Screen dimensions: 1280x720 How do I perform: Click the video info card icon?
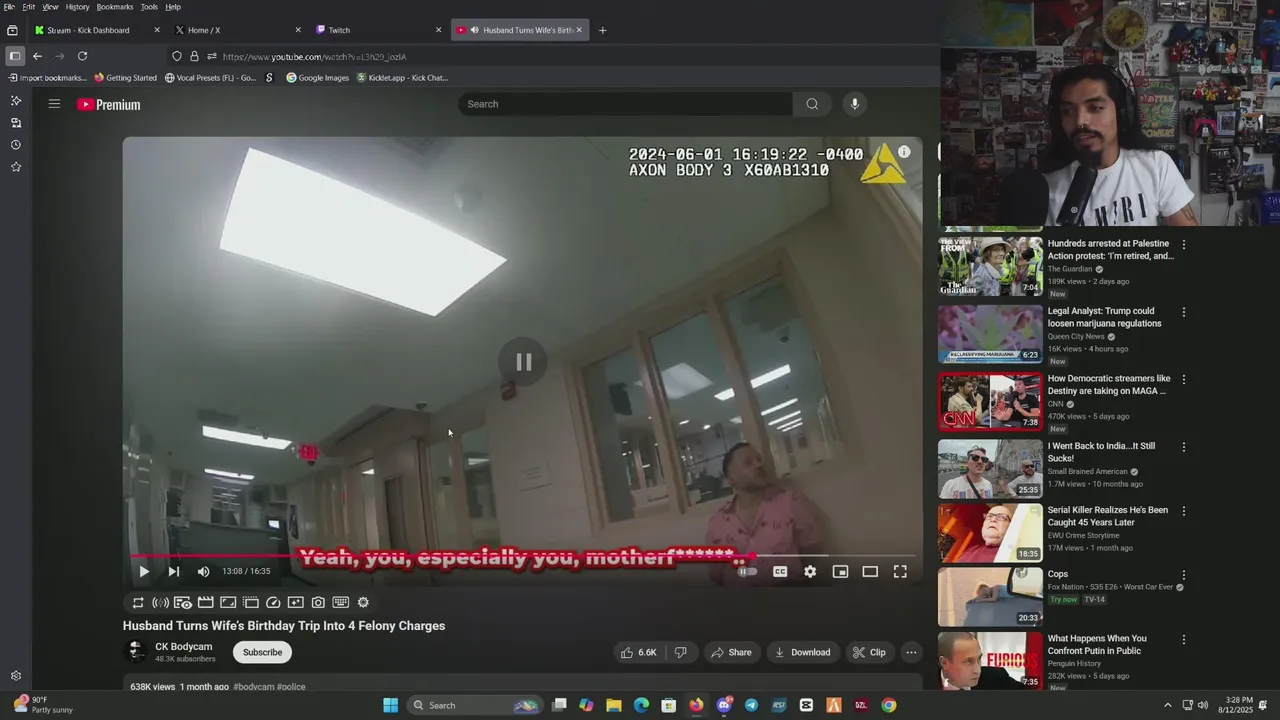(904, 152)
